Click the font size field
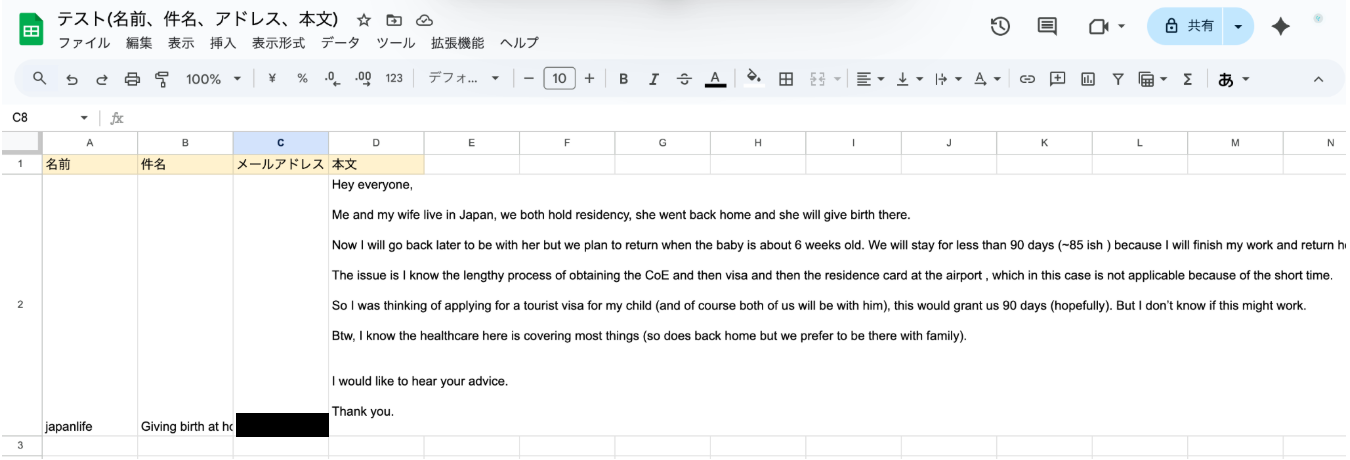The height and width of the screenshot is (460, 1350). coord(559,79)
